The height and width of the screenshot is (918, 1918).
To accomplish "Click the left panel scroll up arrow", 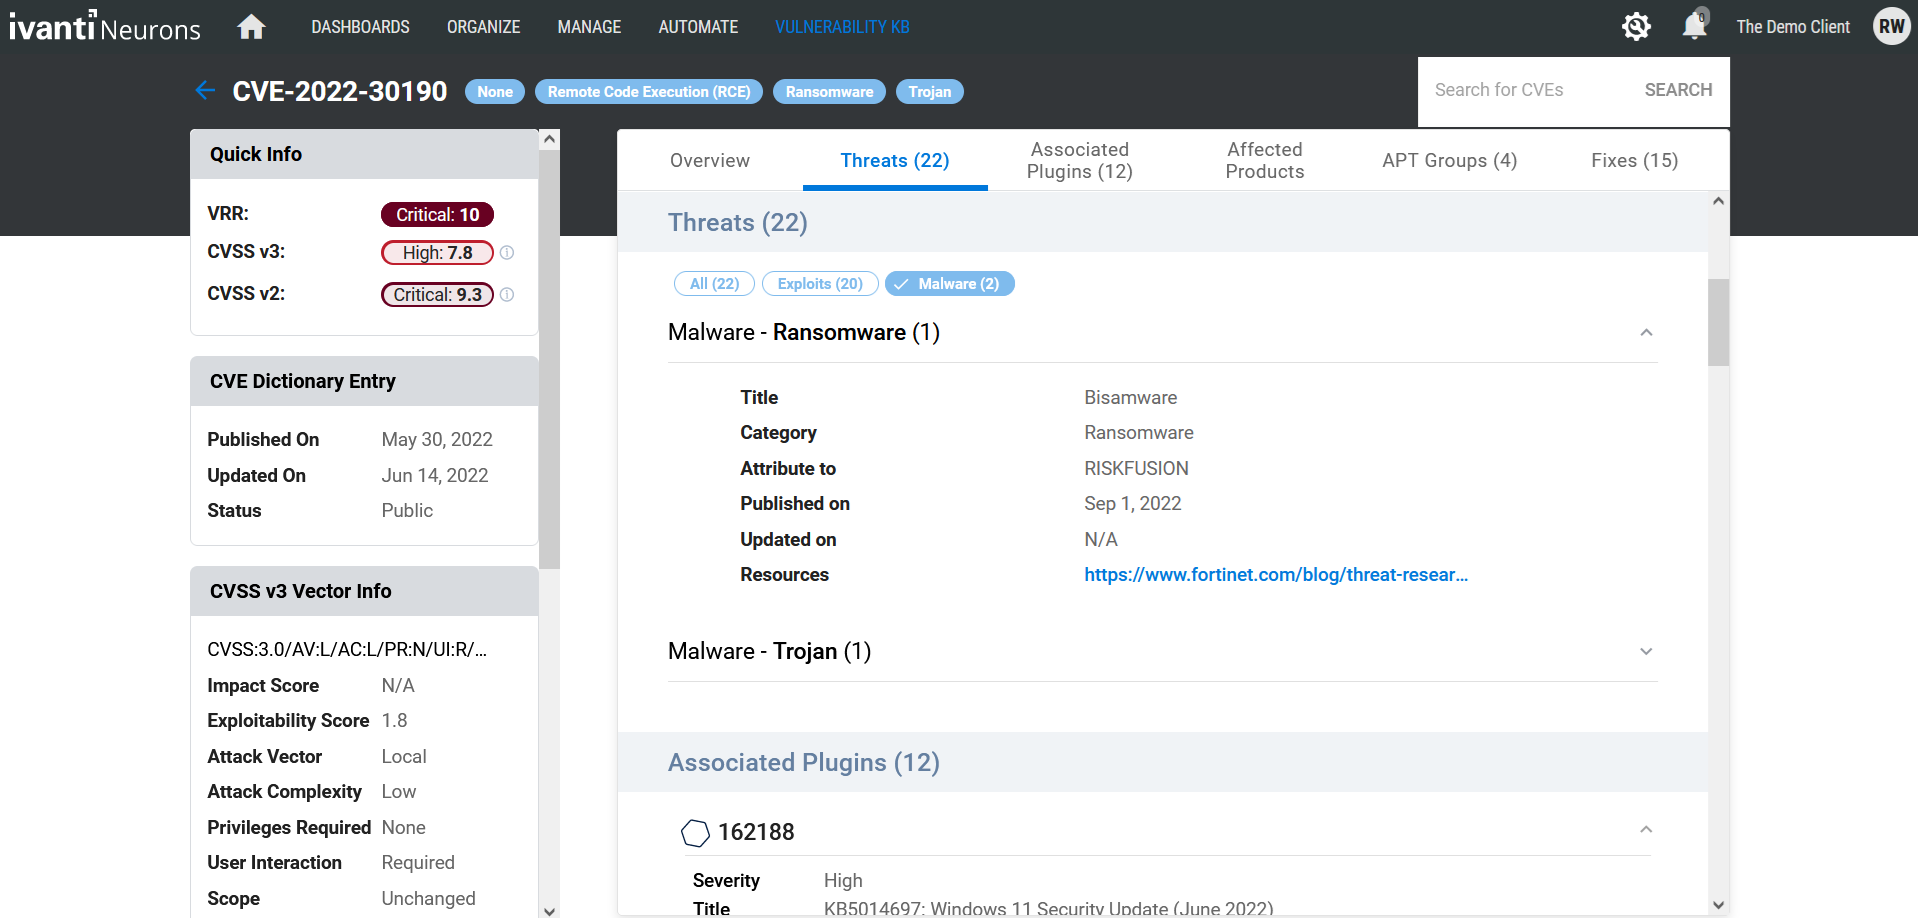I will pyautogui.click(x=549, y=140).
